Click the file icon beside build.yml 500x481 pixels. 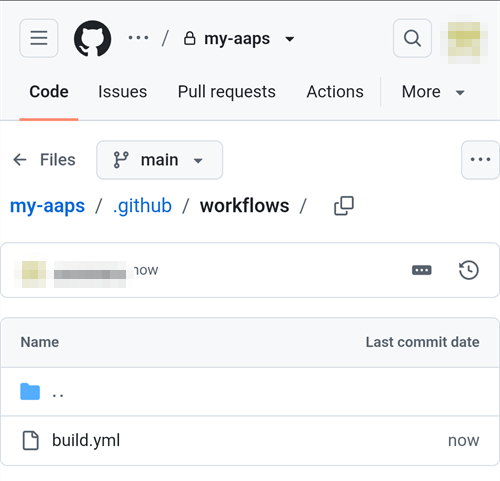30,440
